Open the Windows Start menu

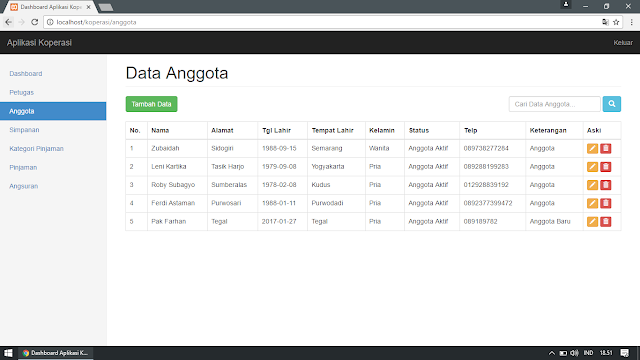[x=8, y=353]
